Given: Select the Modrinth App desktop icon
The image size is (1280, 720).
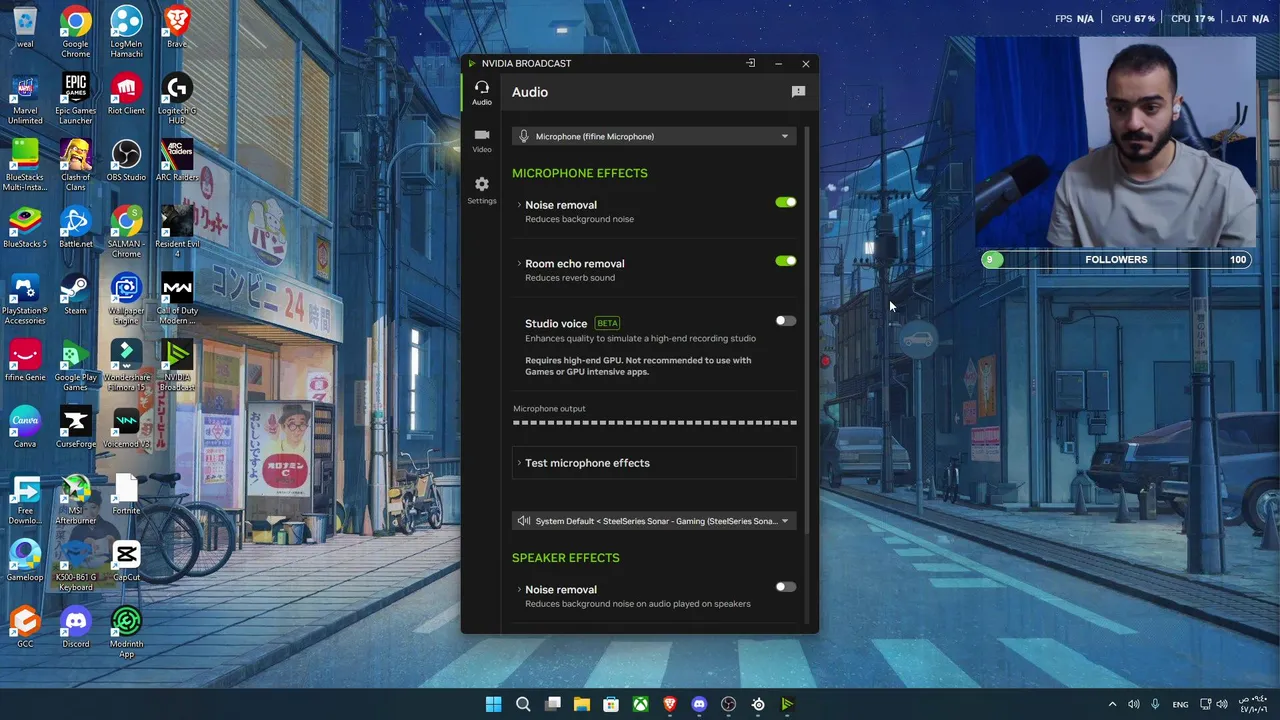Looking at the screenshot, I should 126,633.
